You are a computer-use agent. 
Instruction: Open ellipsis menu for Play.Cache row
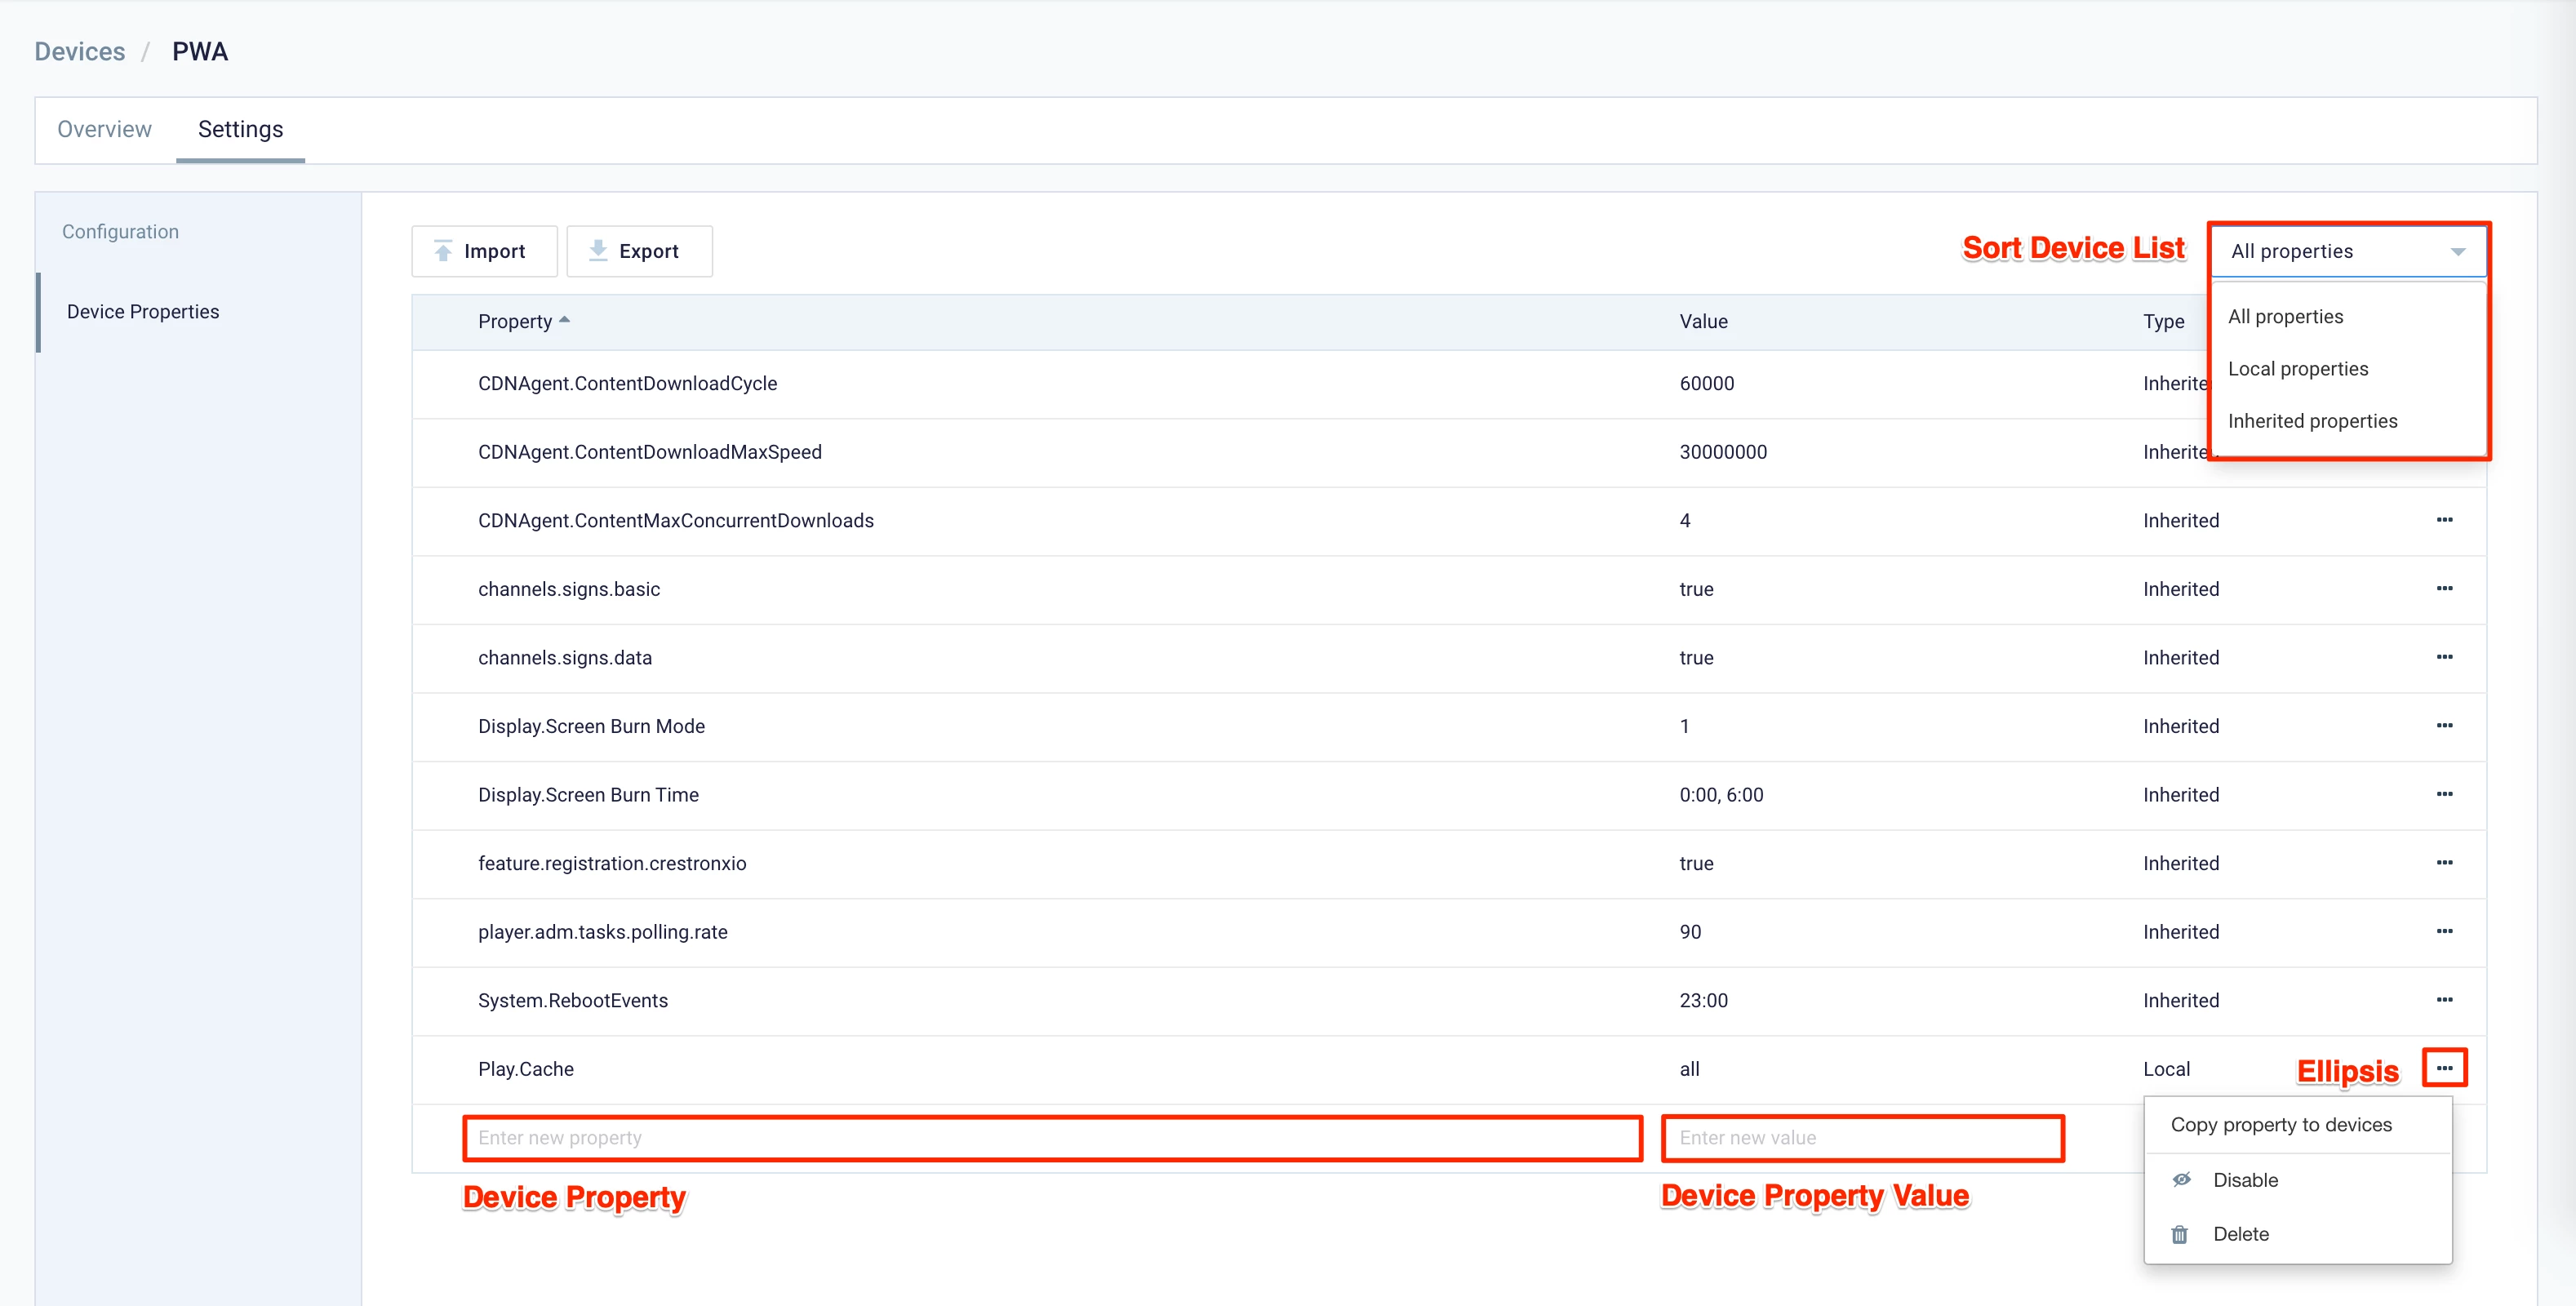coord(2444,1068)
